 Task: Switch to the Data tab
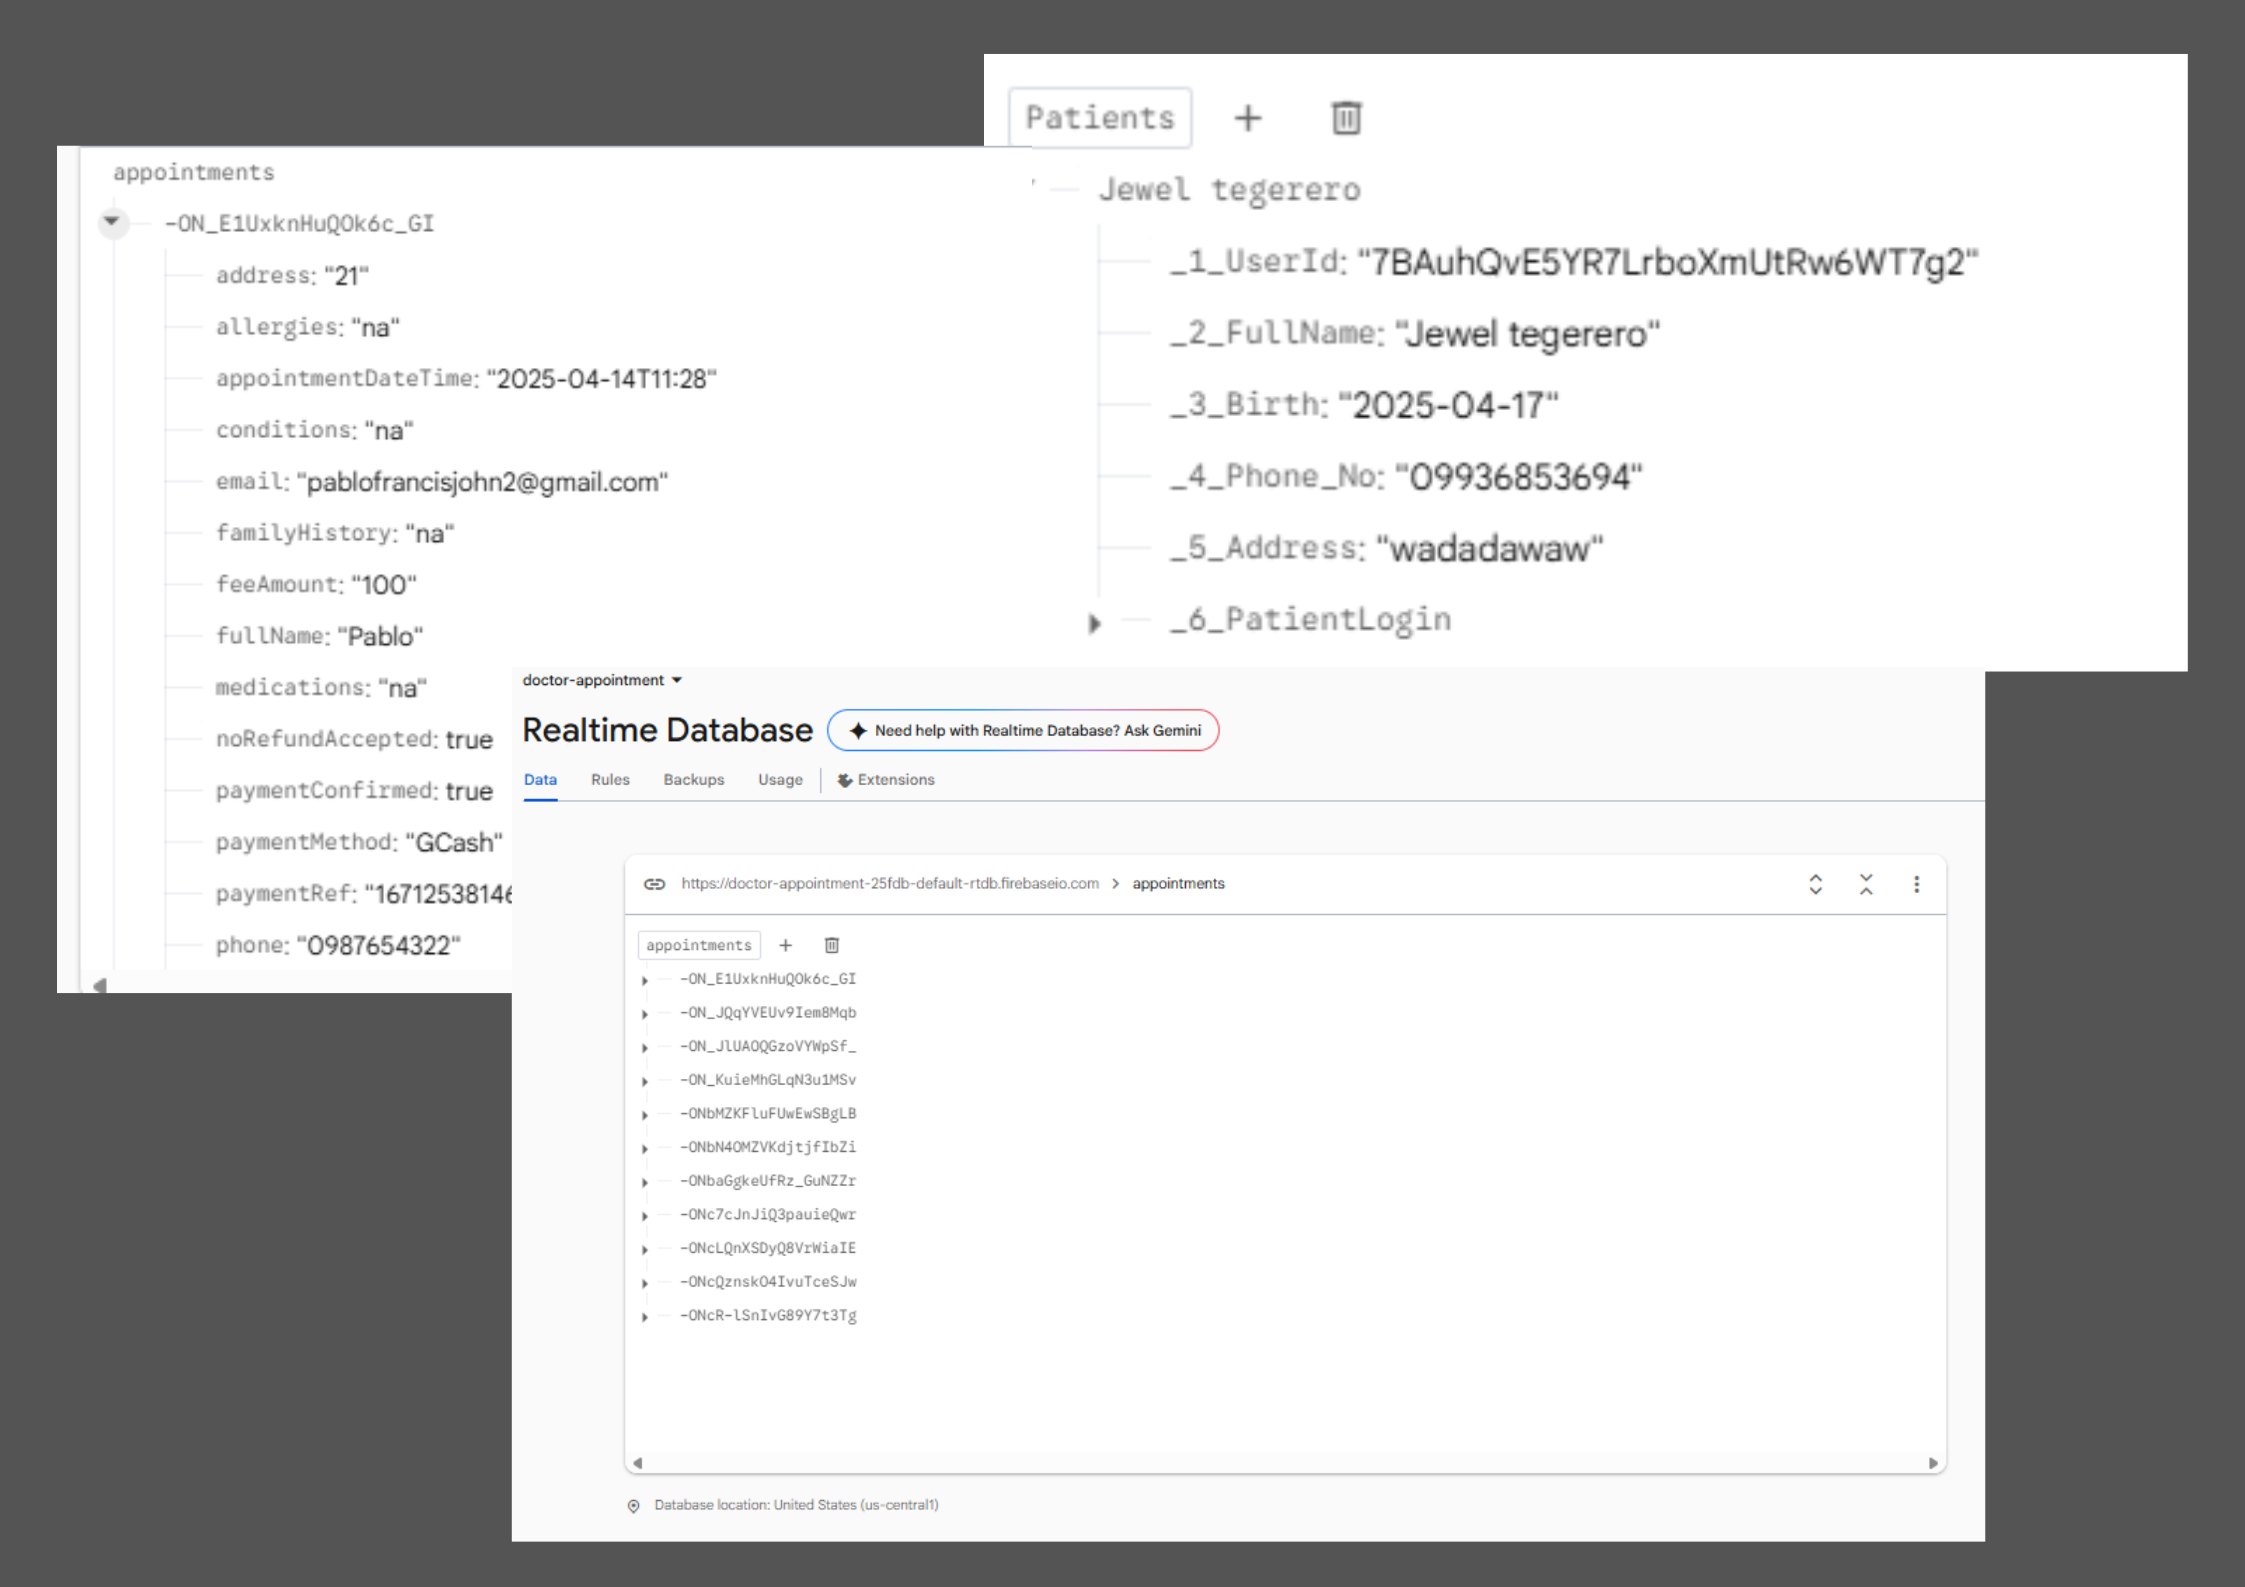pyautogui.click(x=540, y=780)
